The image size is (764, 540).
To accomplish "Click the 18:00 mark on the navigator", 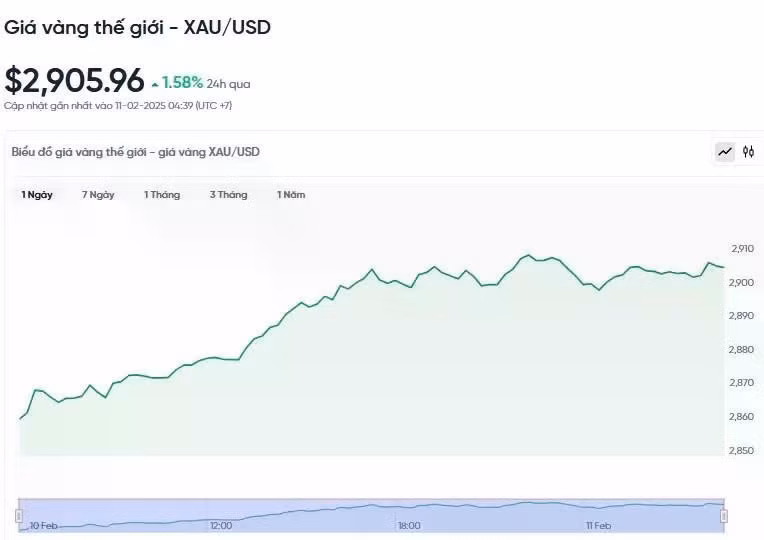I will (409, 525).
